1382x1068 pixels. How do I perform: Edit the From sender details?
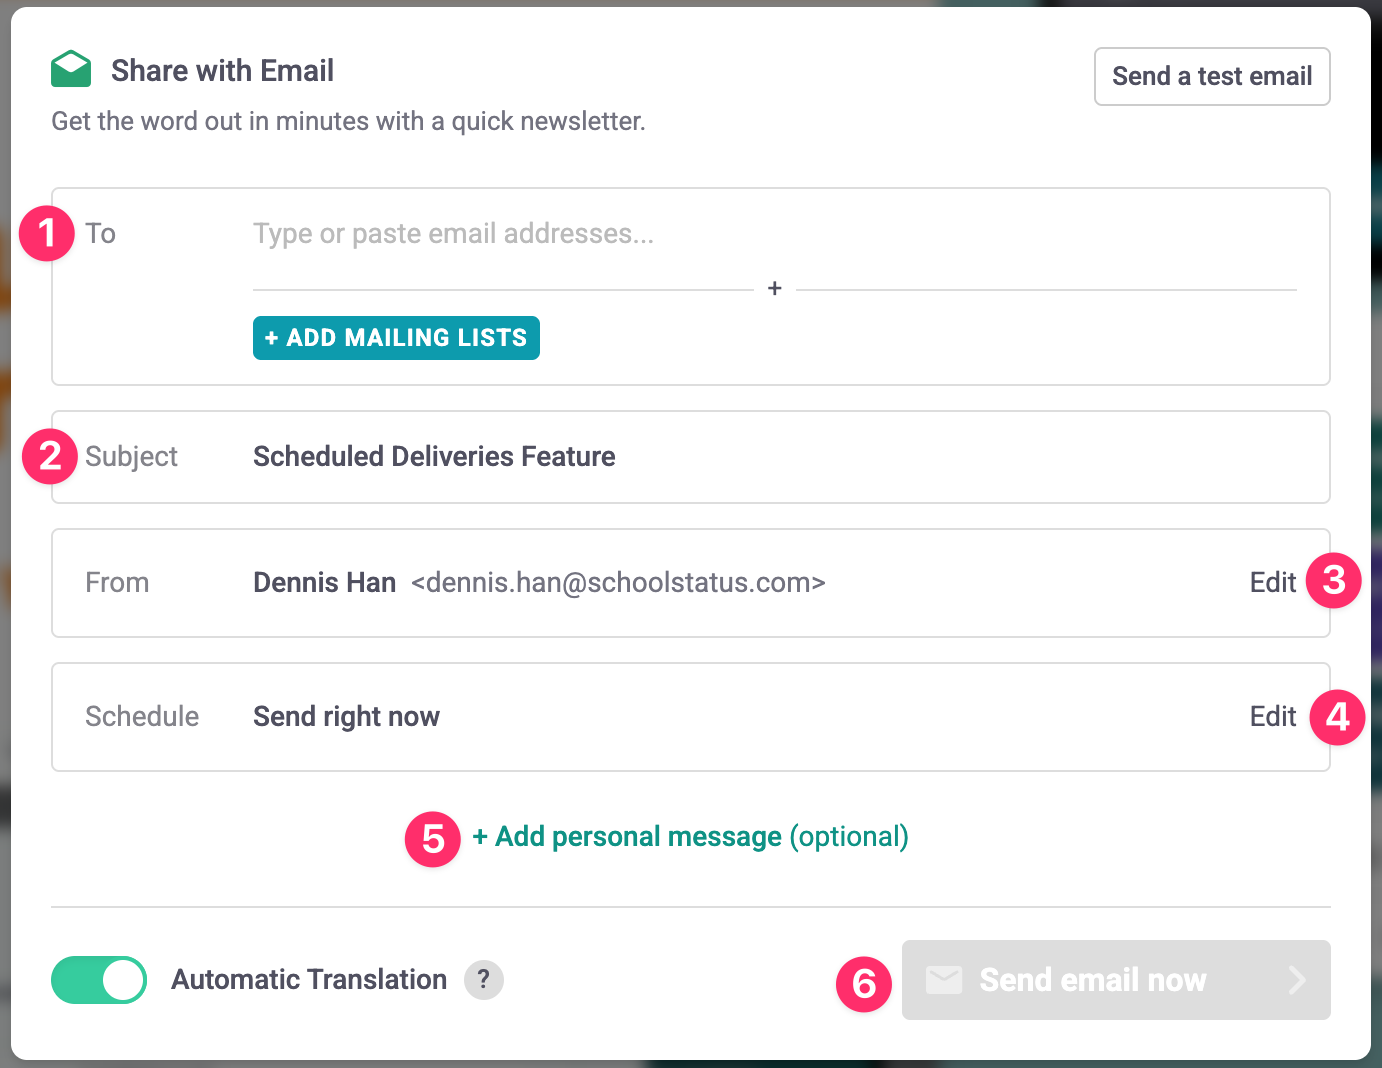[1272, 582]
